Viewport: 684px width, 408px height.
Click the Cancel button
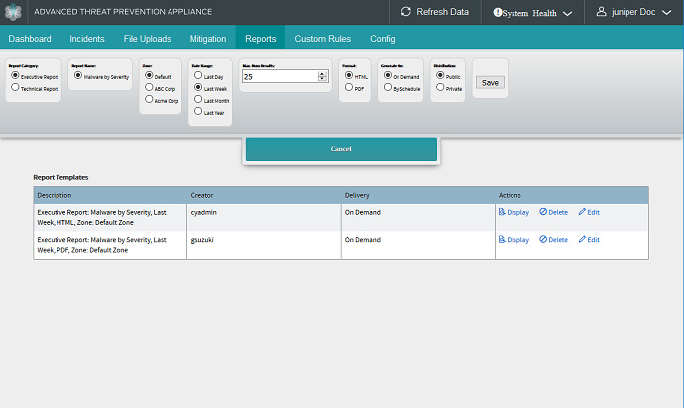coord(341,149)
